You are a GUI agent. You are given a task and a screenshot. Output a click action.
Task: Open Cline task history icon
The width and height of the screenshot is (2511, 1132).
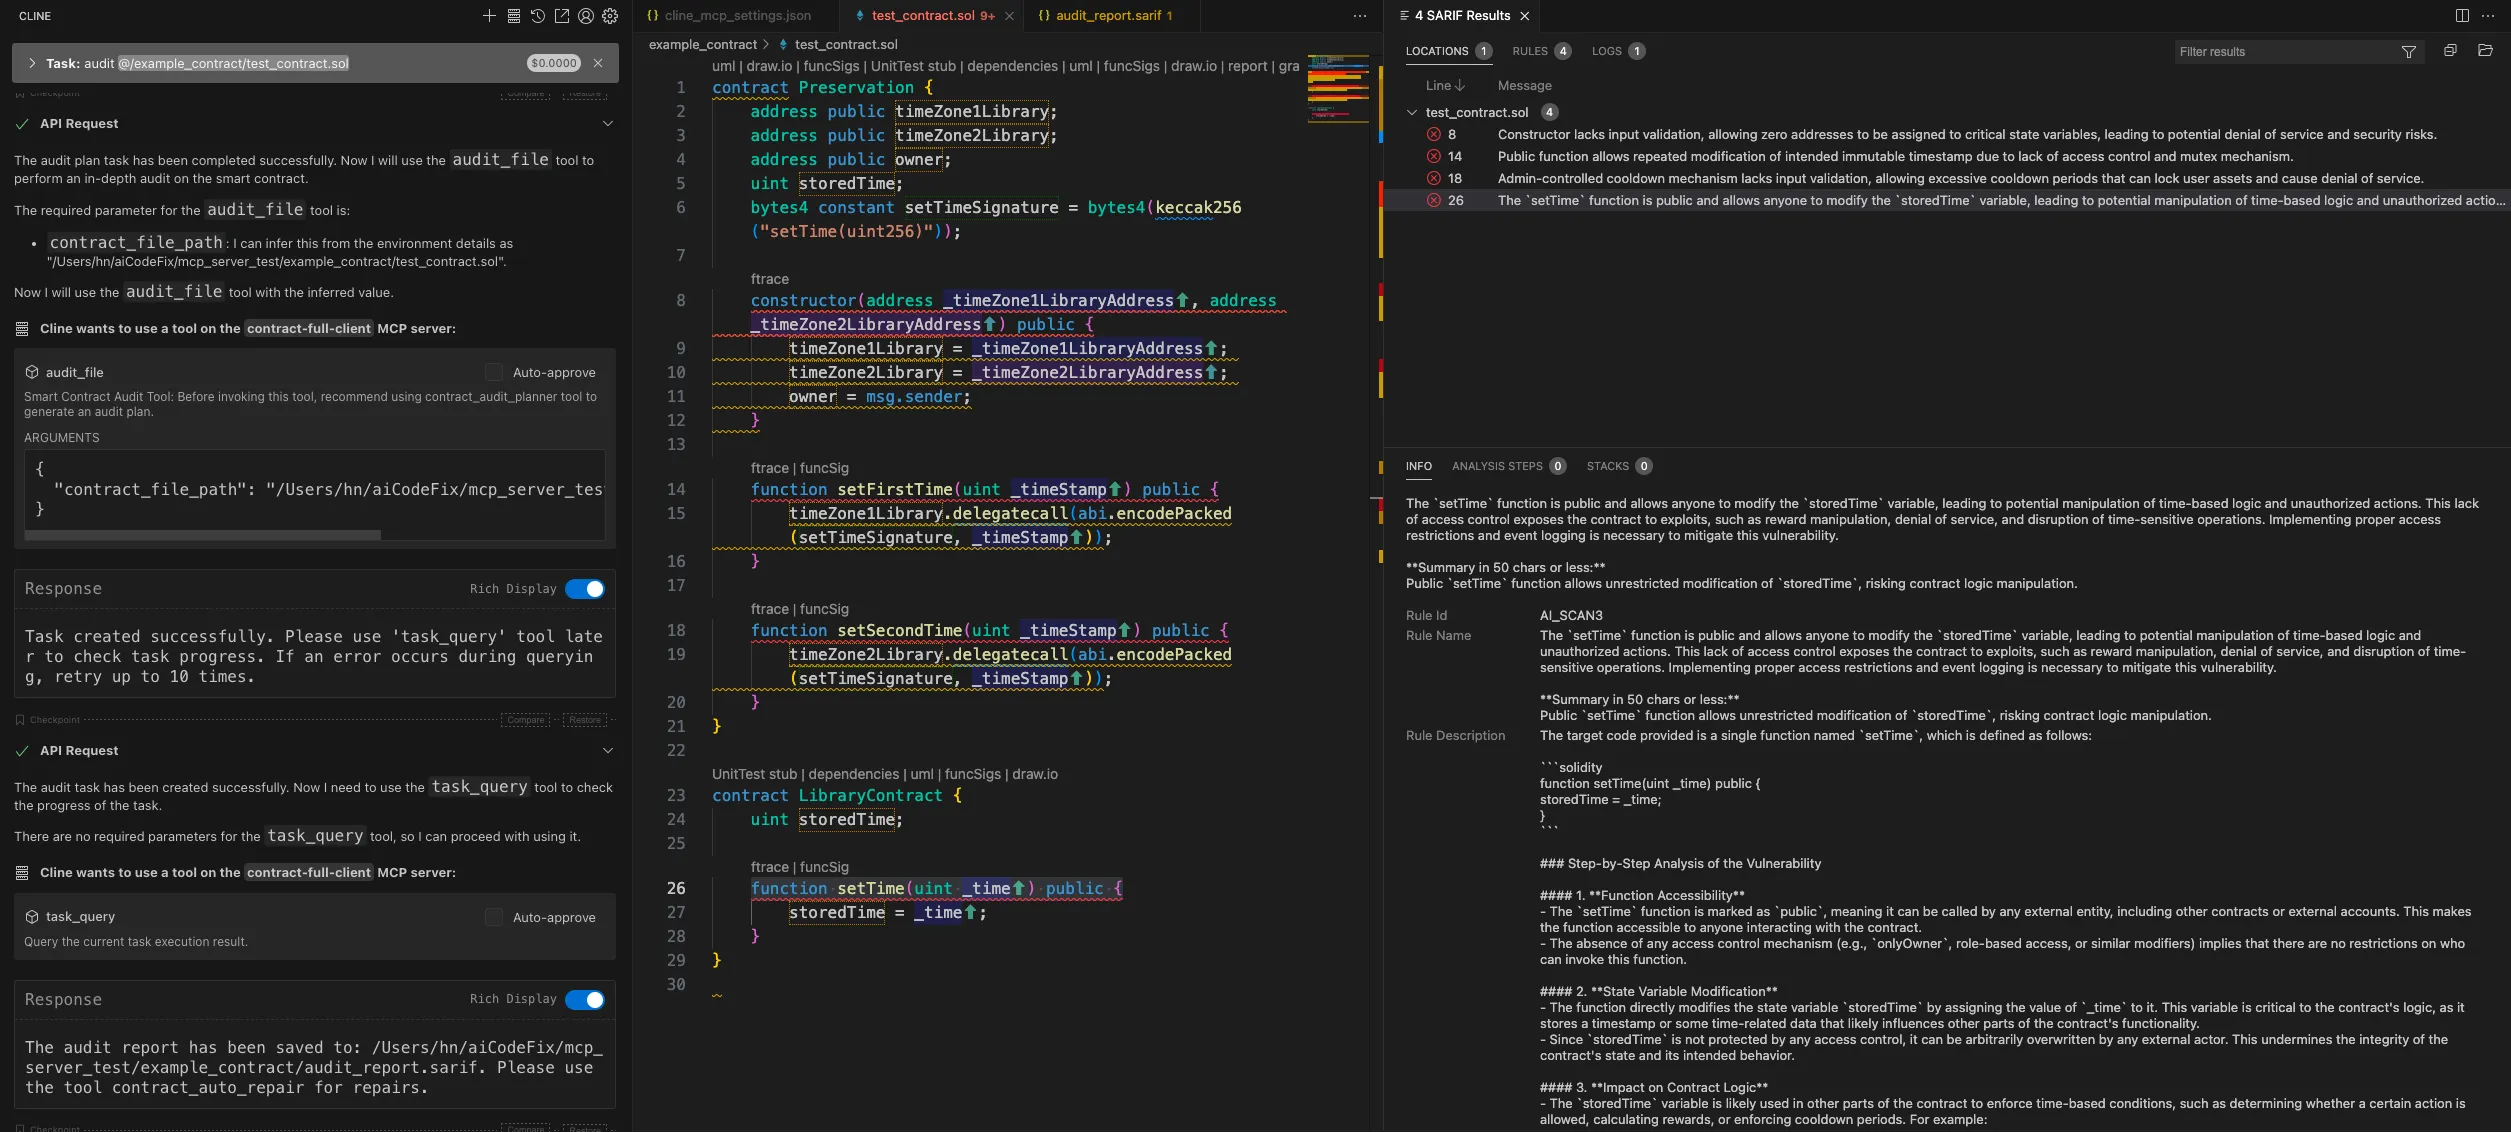pyautogui.click(x=538, y=16)
